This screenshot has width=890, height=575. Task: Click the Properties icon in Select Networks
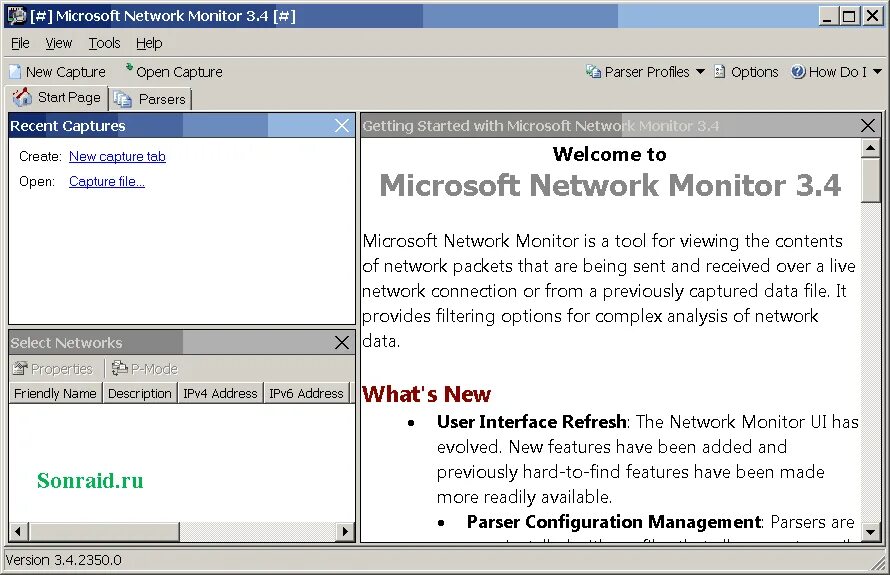point(20,368)
